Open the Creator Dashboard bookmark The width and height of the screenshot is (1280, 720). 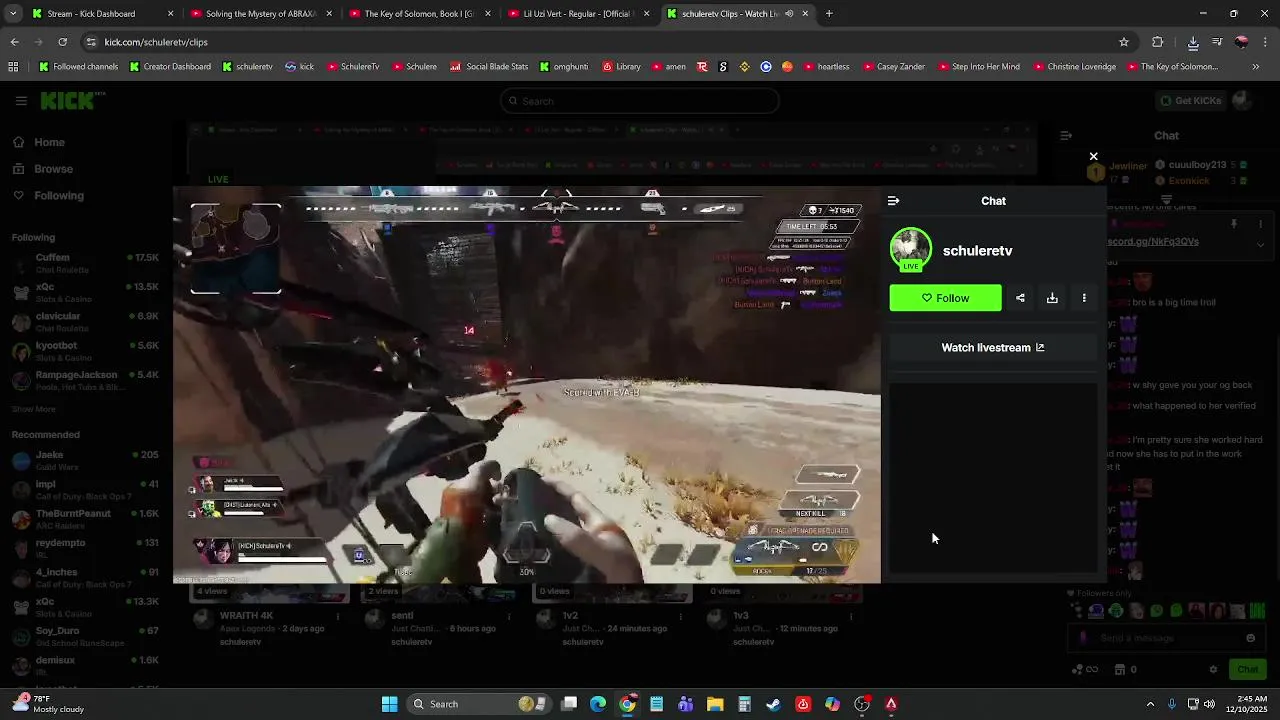(170, 67)
